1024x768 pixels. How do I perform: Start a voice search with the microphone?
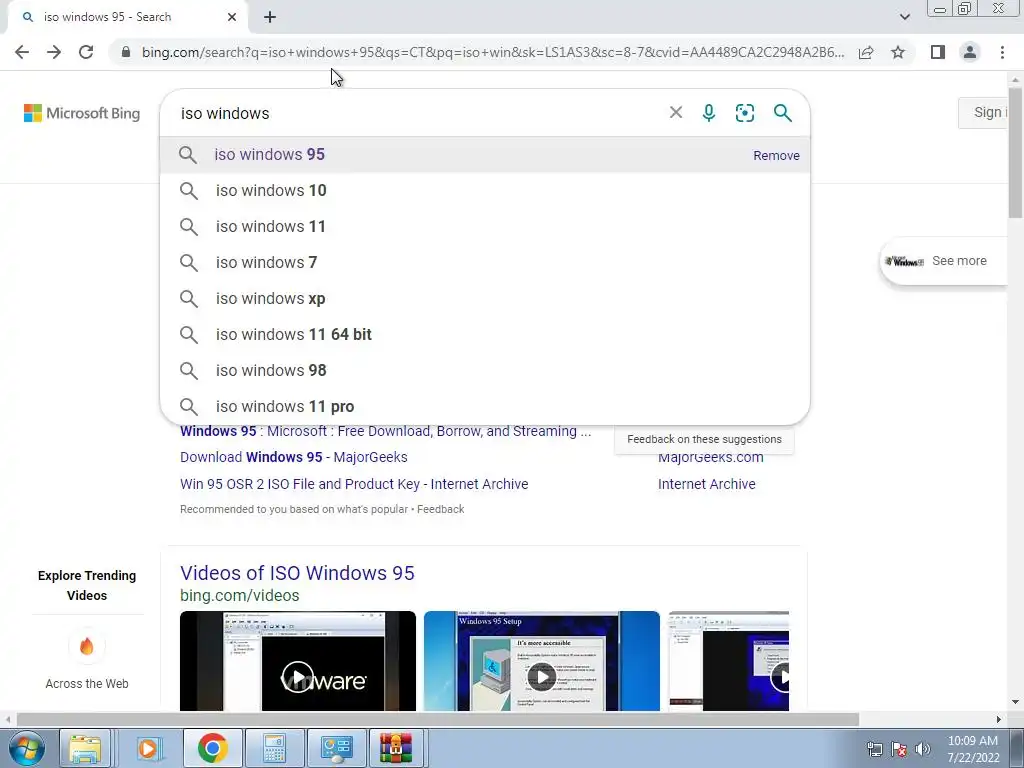(709, 113)
